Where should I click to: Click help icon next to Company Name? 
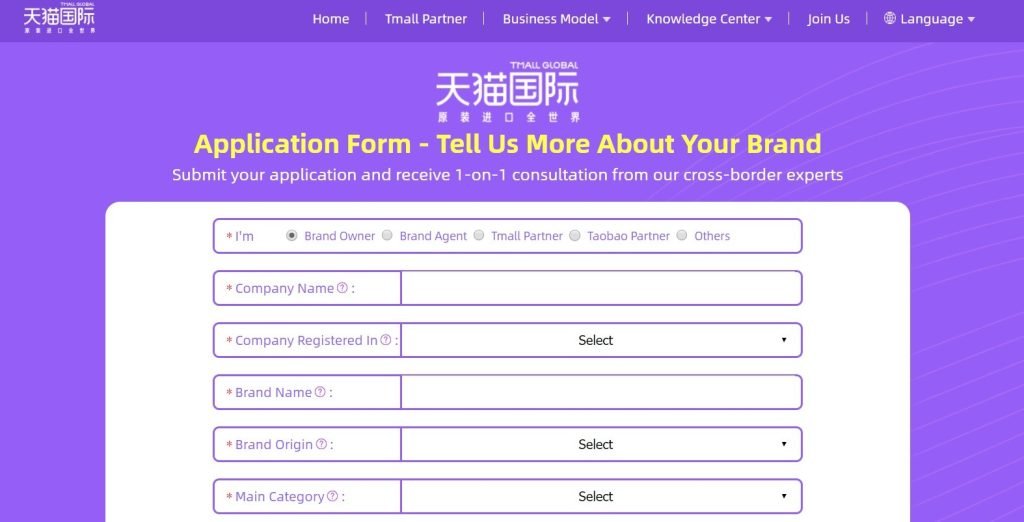pyautogui.click(x=342, y=287)
